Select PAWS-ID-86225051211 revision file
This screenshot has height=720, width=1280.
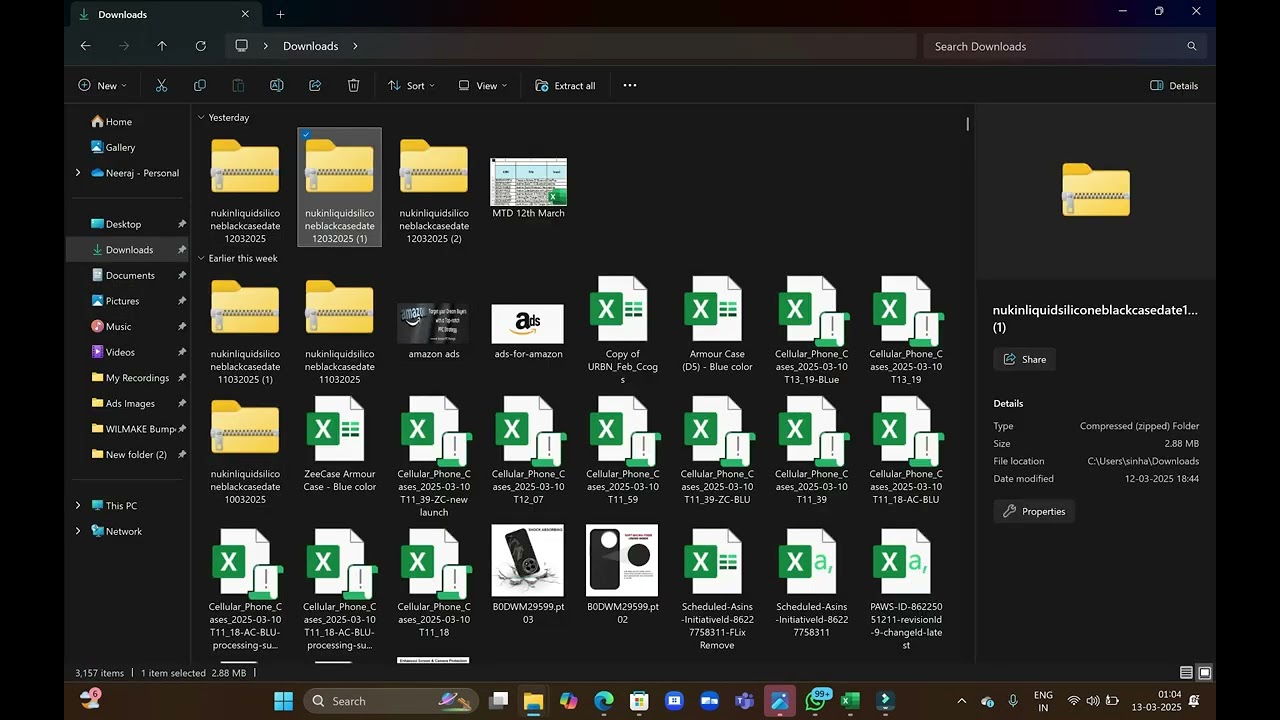906,590
